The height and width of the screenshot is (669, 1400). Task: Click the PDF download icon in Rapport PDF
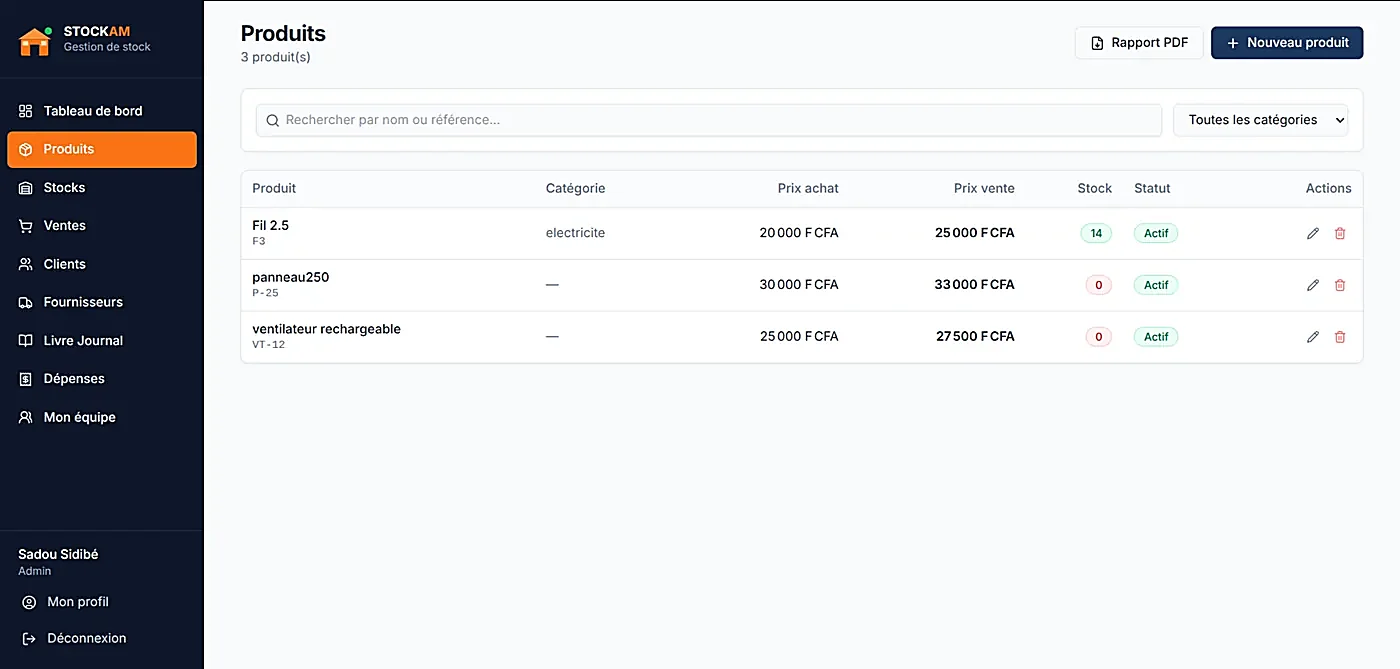click(x=1097, y=43)
